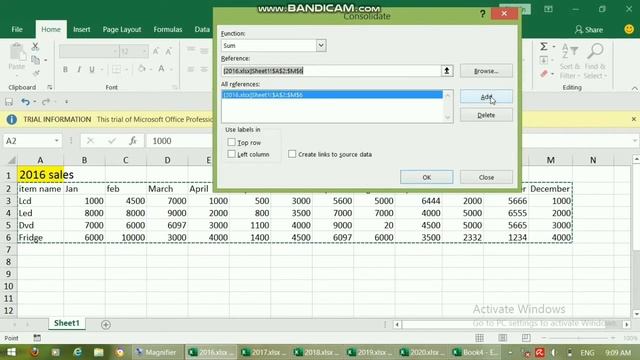
Task: Open the font name dropdown
Action: pos(115,51)
